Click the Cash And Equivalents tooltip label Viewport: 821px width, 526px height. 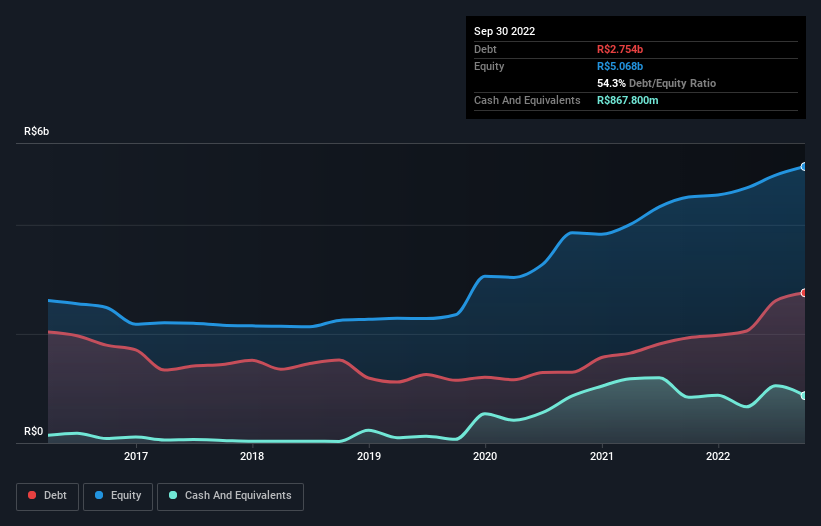pyautogui.click(x=527, y=100)
